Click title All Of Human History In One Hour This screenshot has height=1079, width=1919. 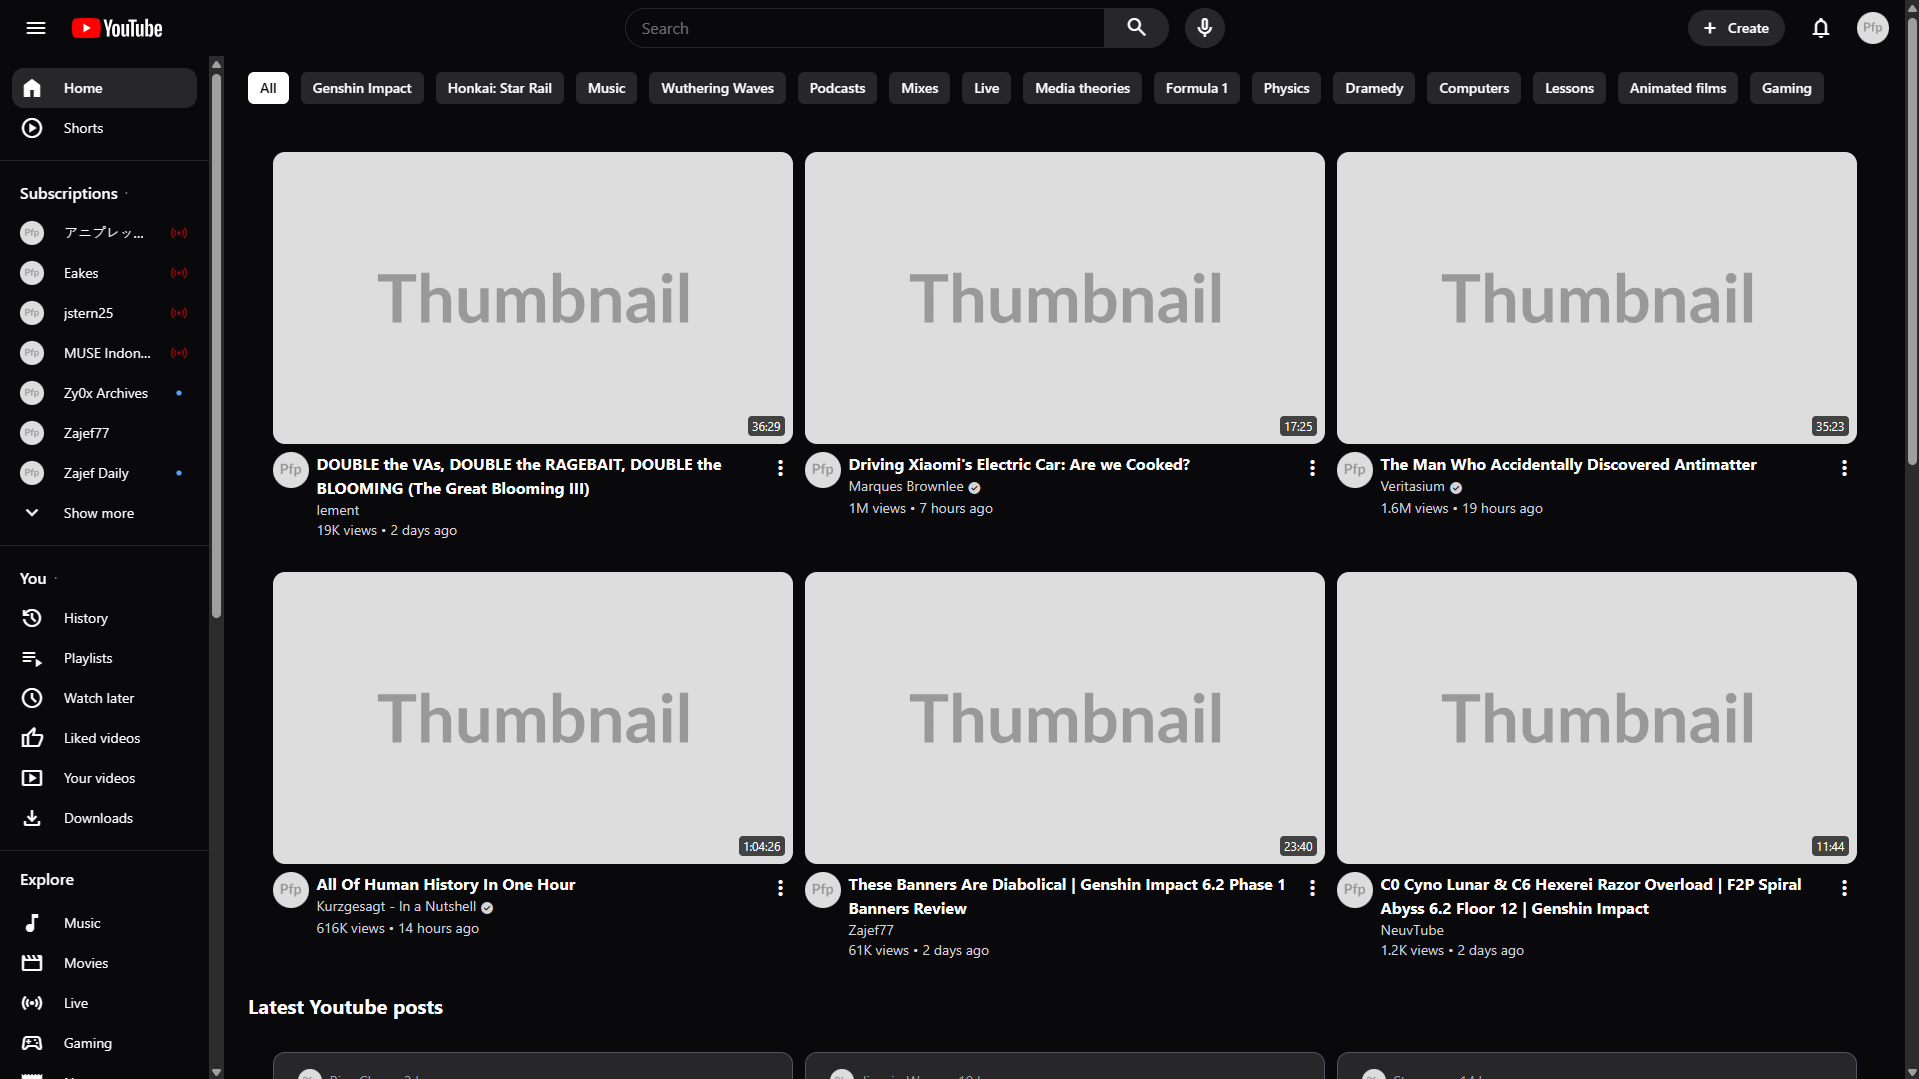pyautogui.click(x=446, y=885)
